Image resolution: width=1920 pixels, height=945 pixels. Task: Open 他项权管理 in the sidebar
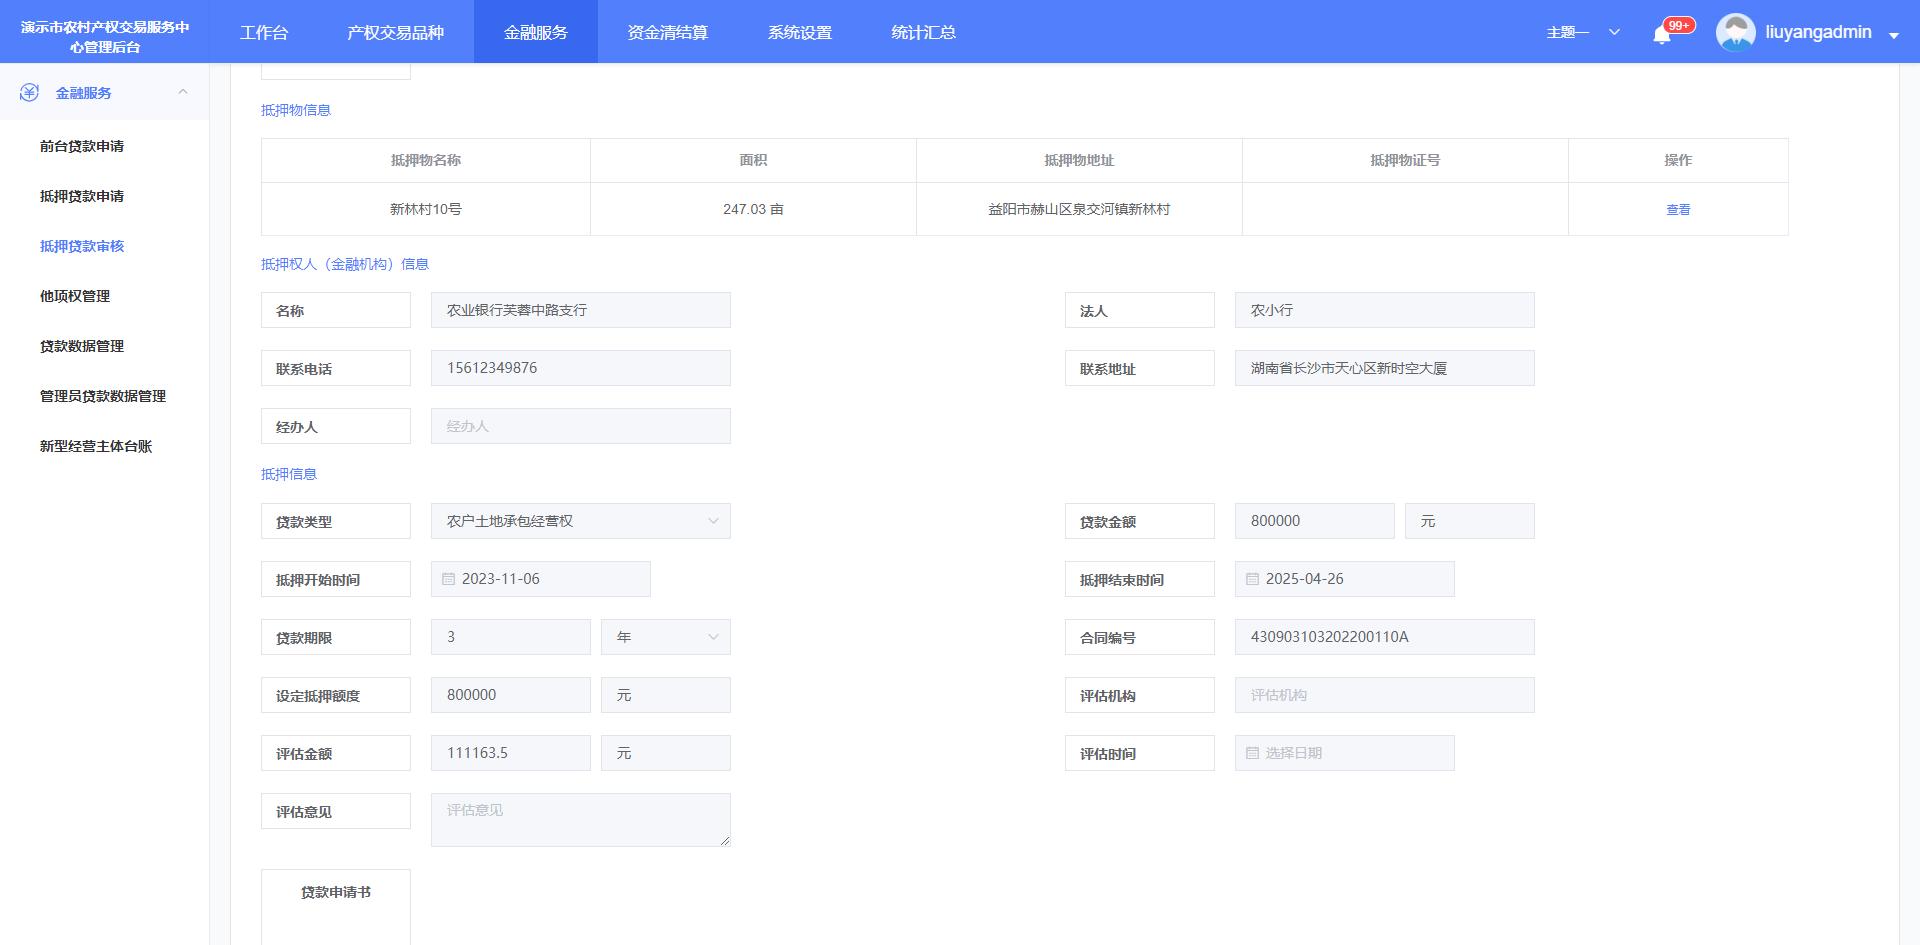(x=75, y=296)
